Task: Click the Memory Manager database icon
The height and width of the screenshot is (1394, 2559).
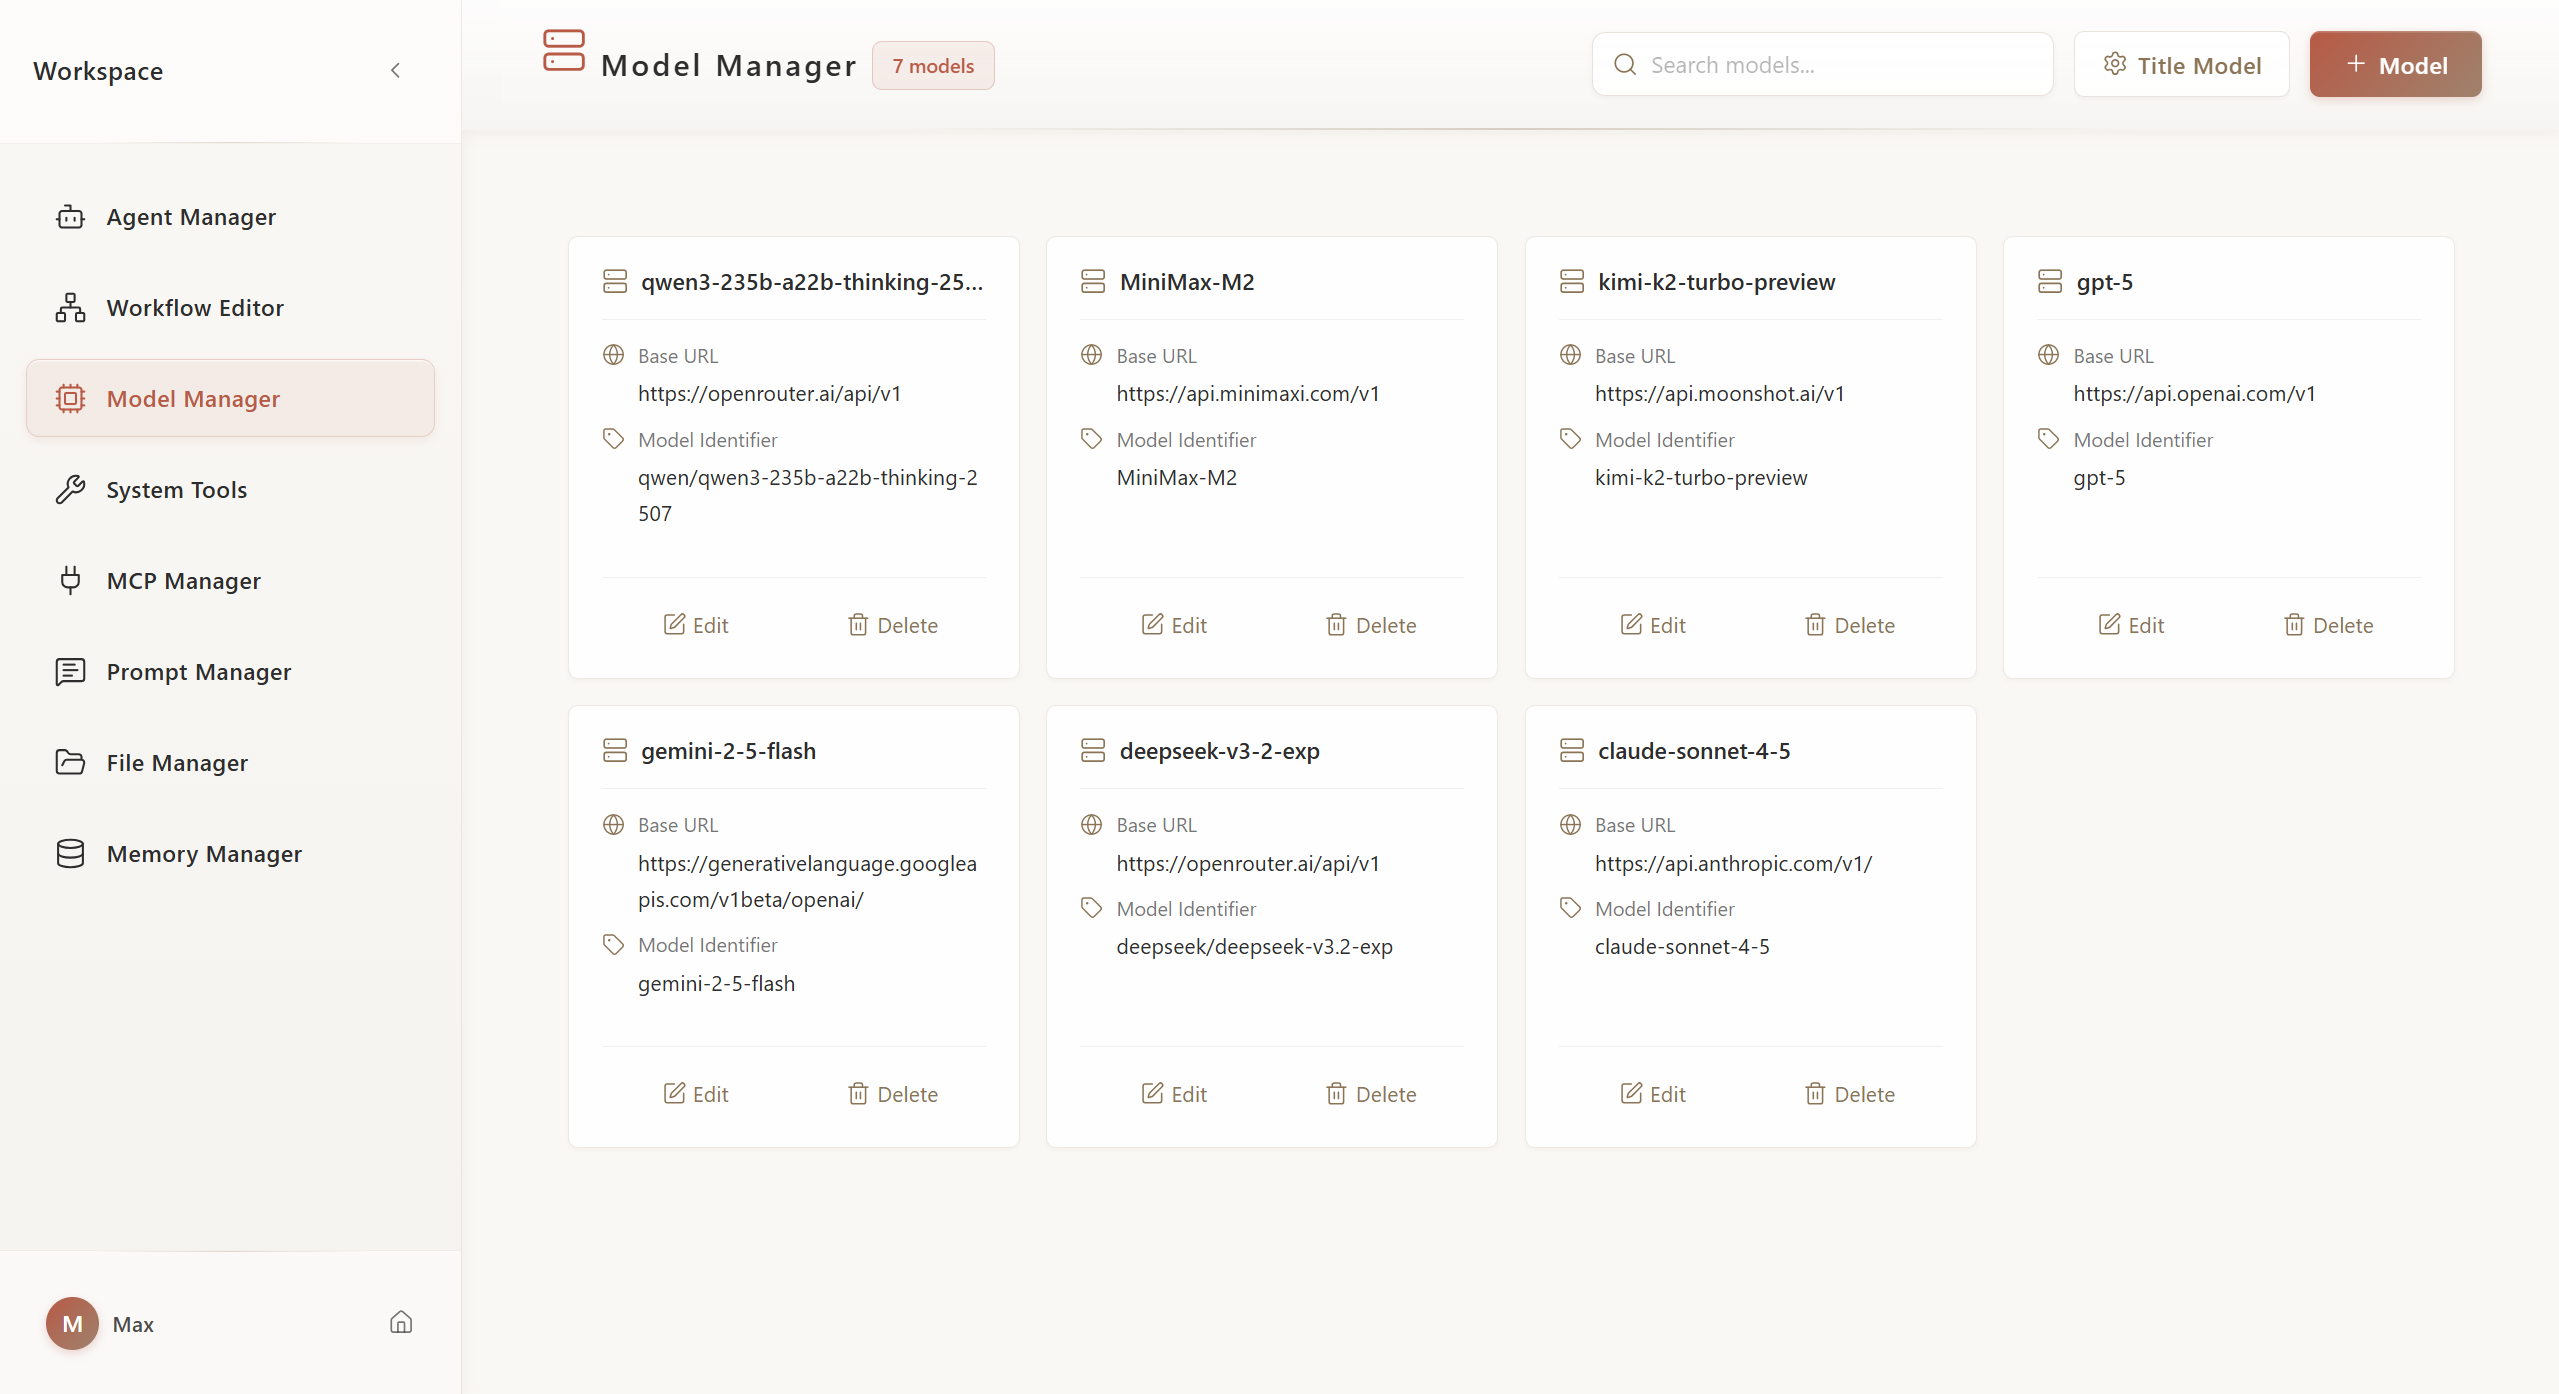Action: (x=70, y=853)
